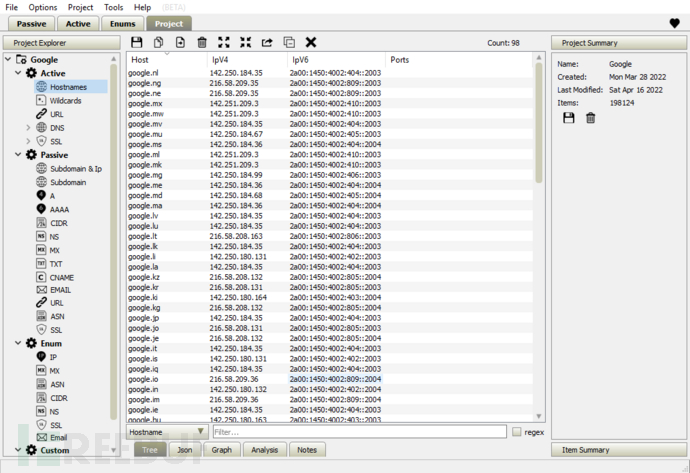Viewport: 690px width, 473px height.
Task: Sort by the IpV4 column header
Action: (x=247, y=60)
